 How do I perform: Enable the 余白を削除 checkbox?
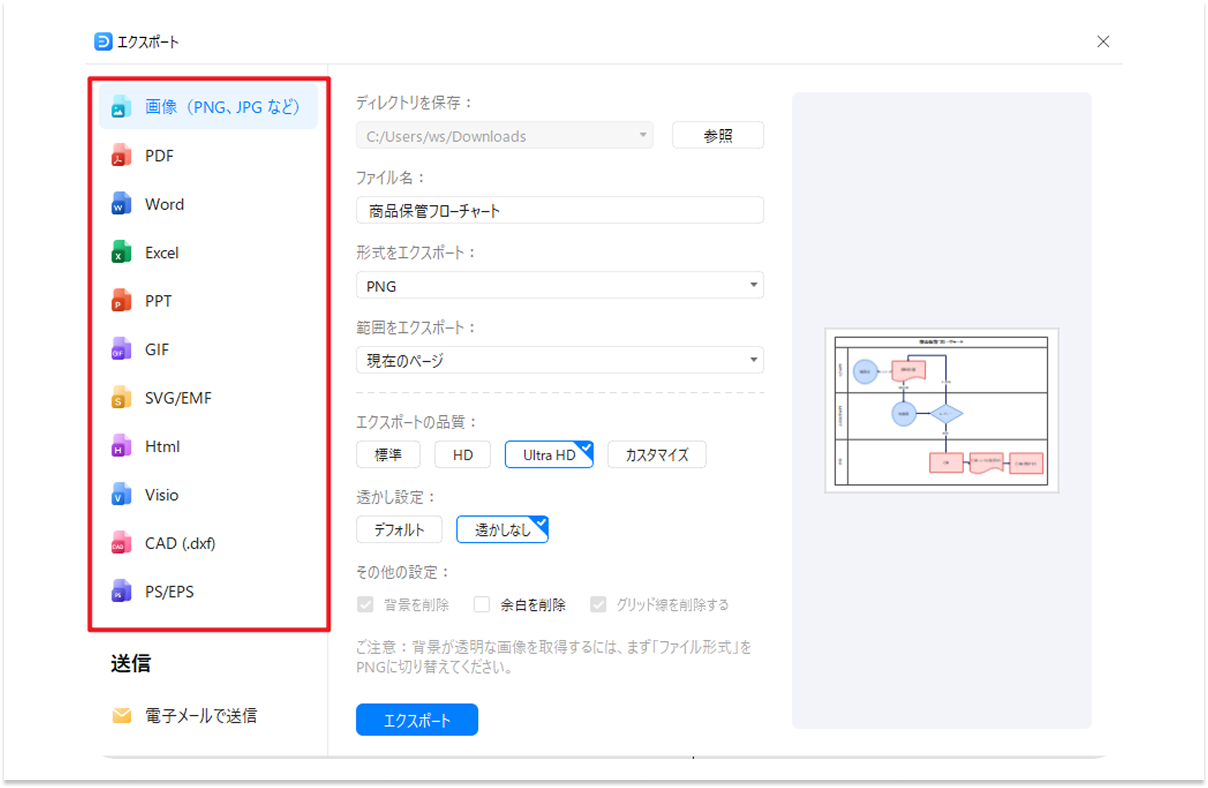(x=481, y=604)
